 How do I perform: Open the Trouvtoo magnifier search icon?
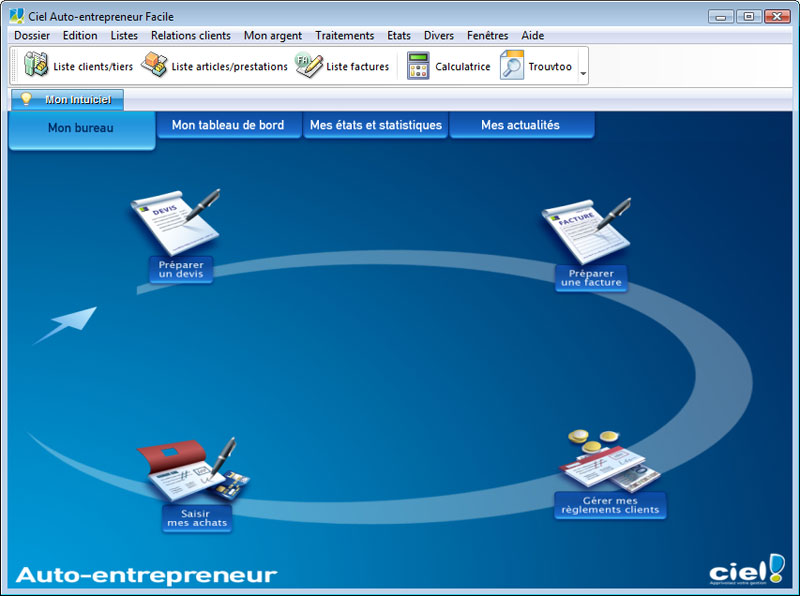tap(511, 65)
